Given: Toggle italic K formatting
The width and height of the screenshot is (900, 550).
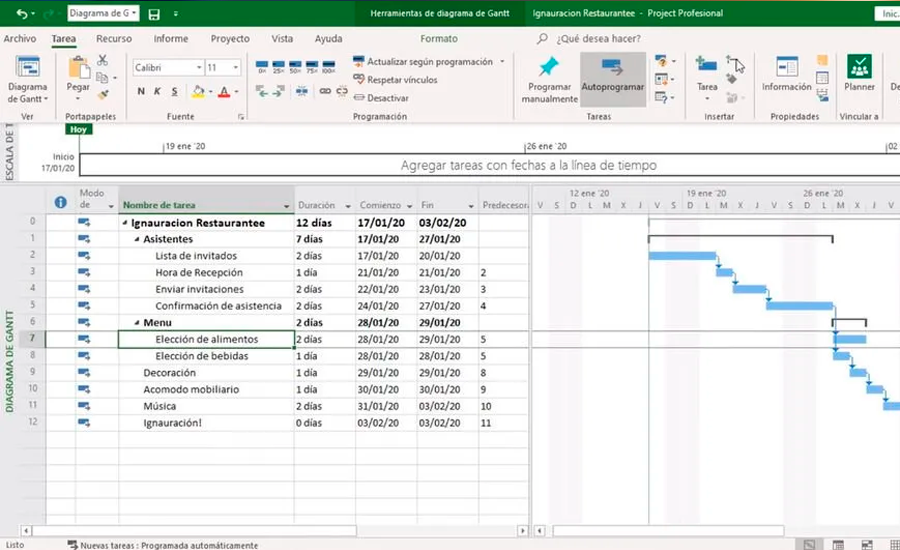Looking at the screenshot, I should pos(157,91).
